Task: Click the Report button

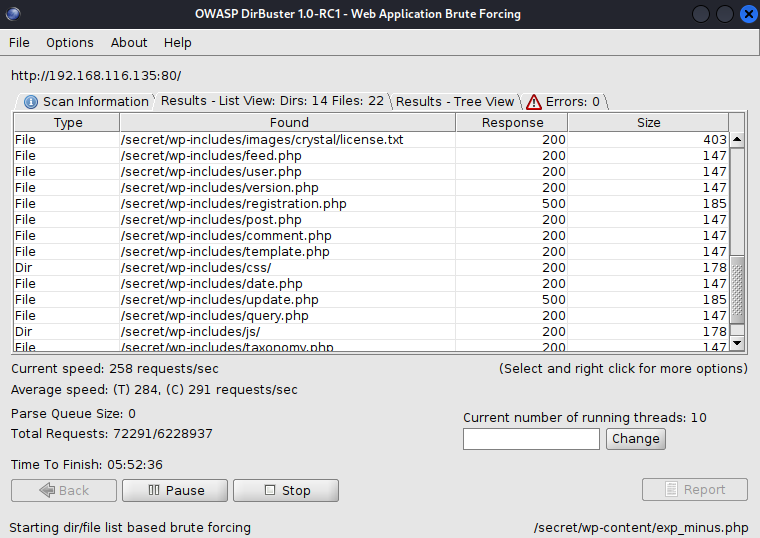Action: coord(695,490)
